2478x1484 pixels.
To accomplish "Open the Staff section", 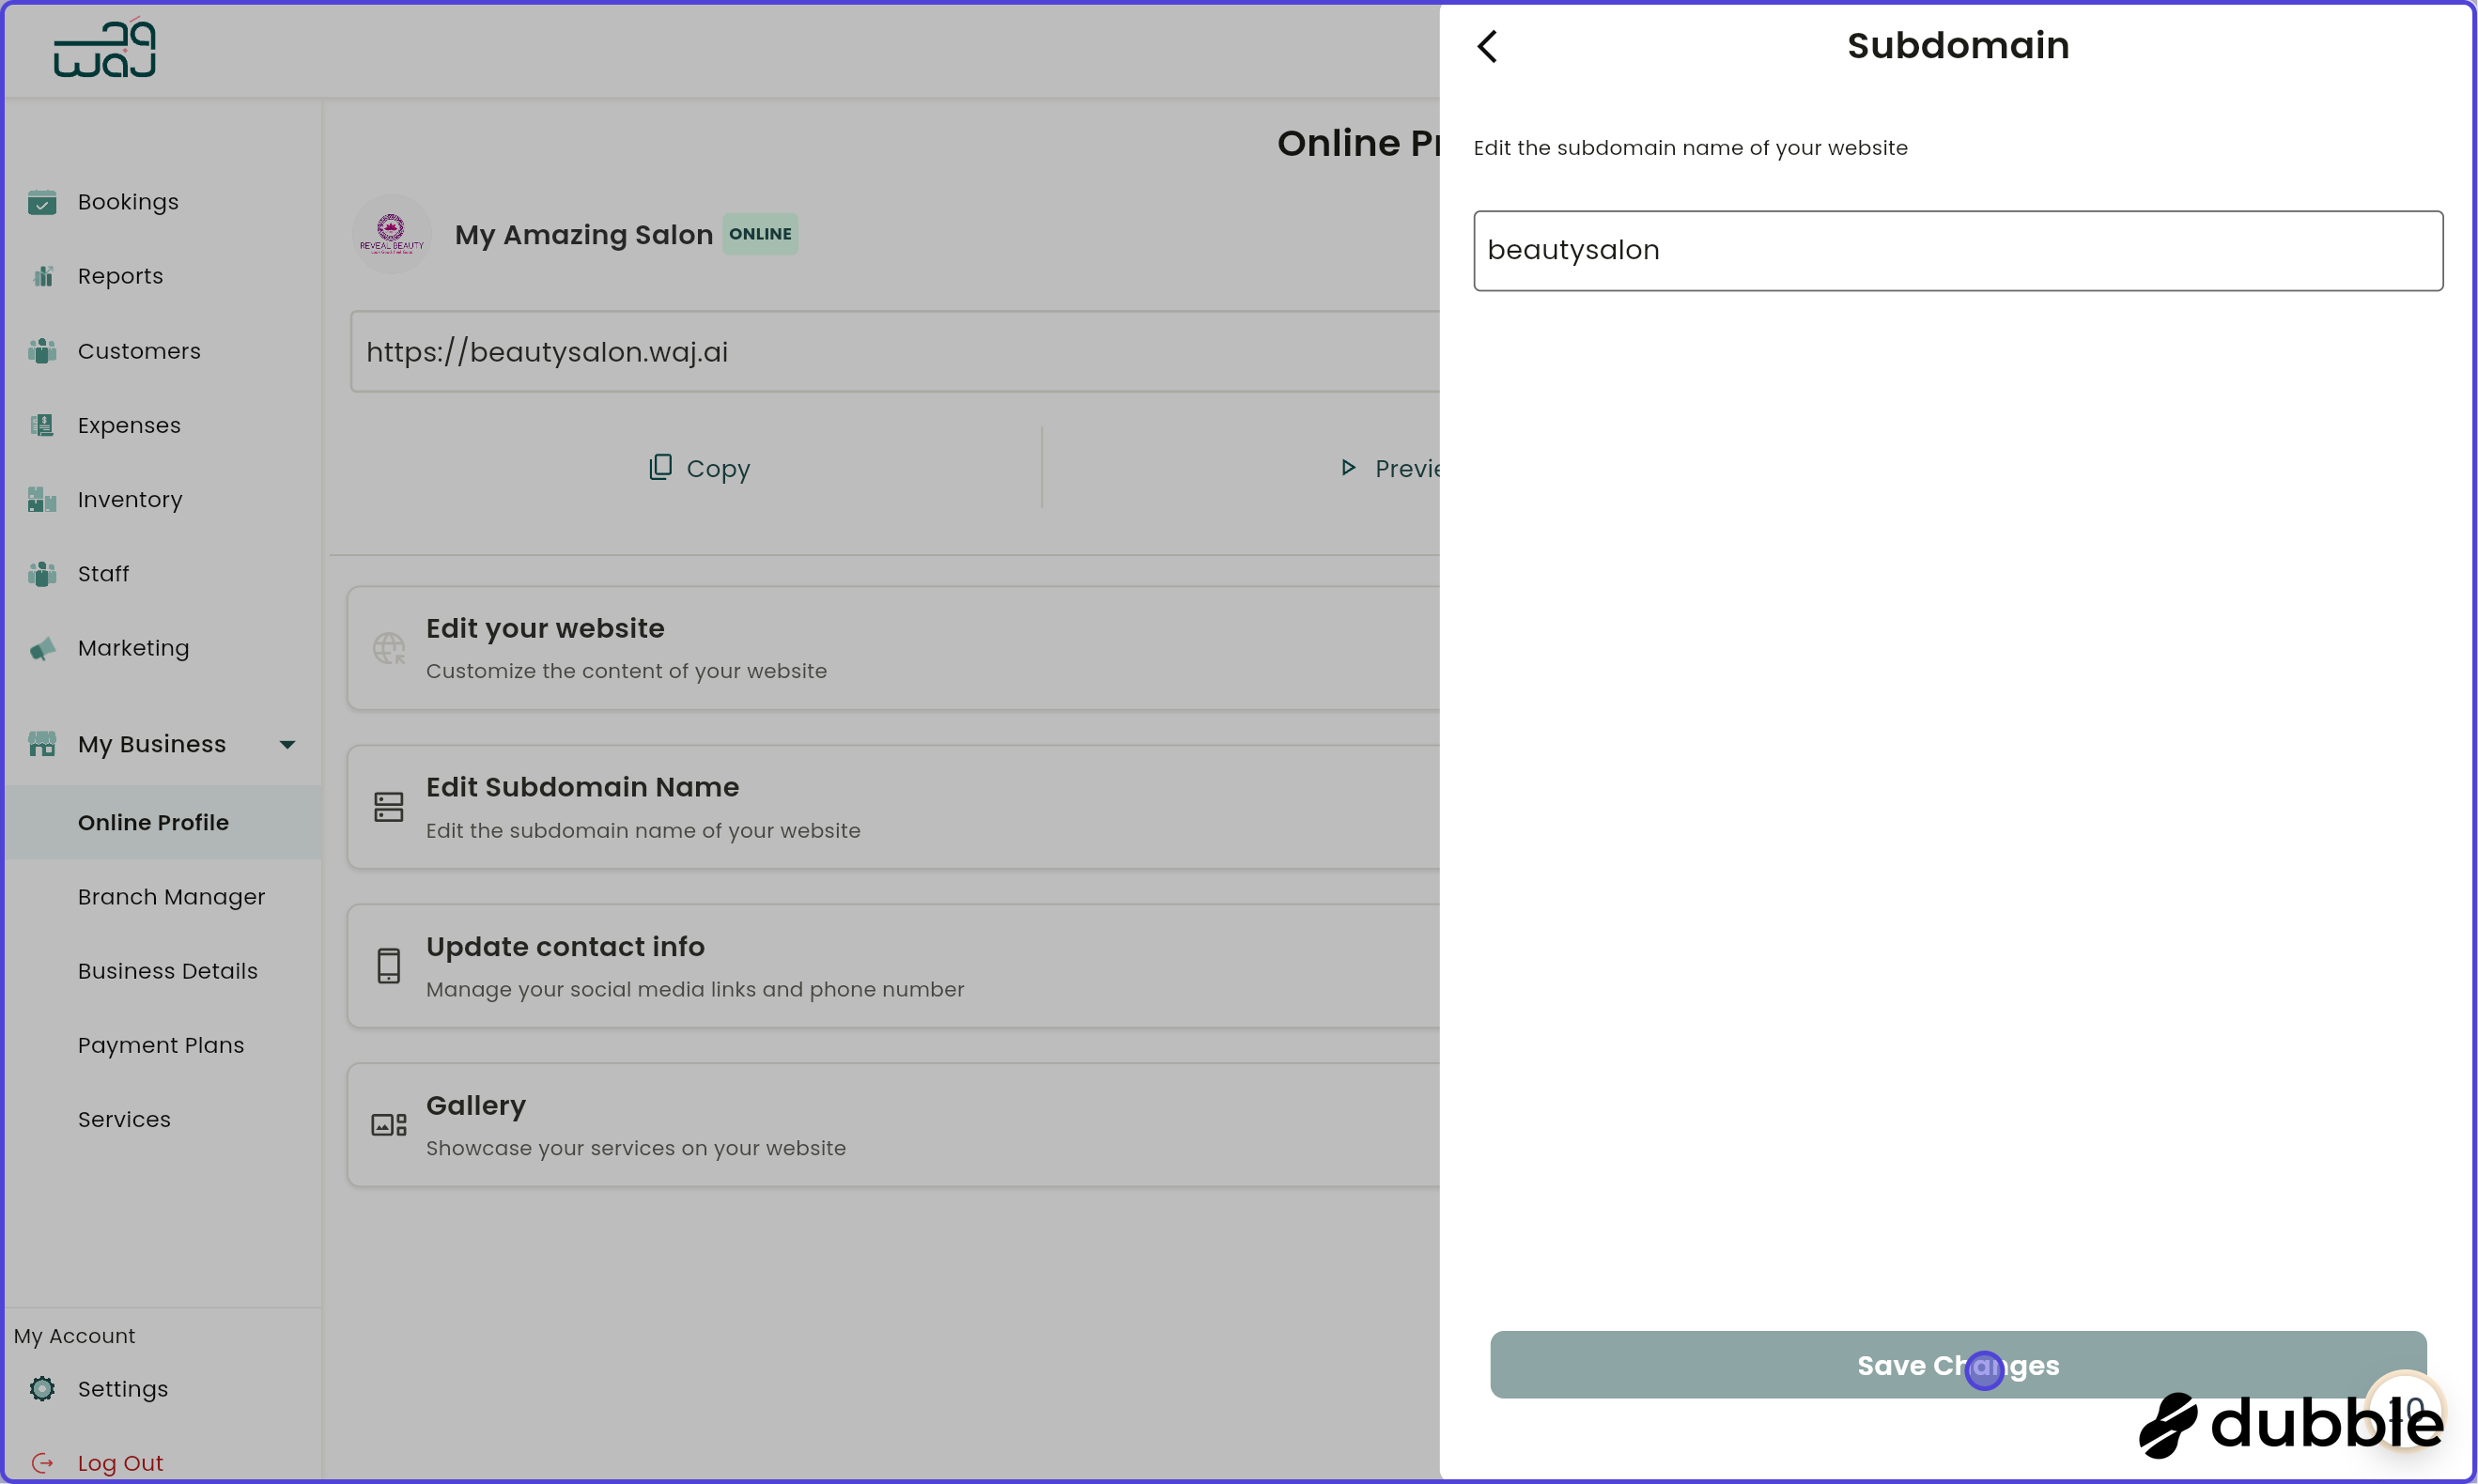I will point(103,573).
